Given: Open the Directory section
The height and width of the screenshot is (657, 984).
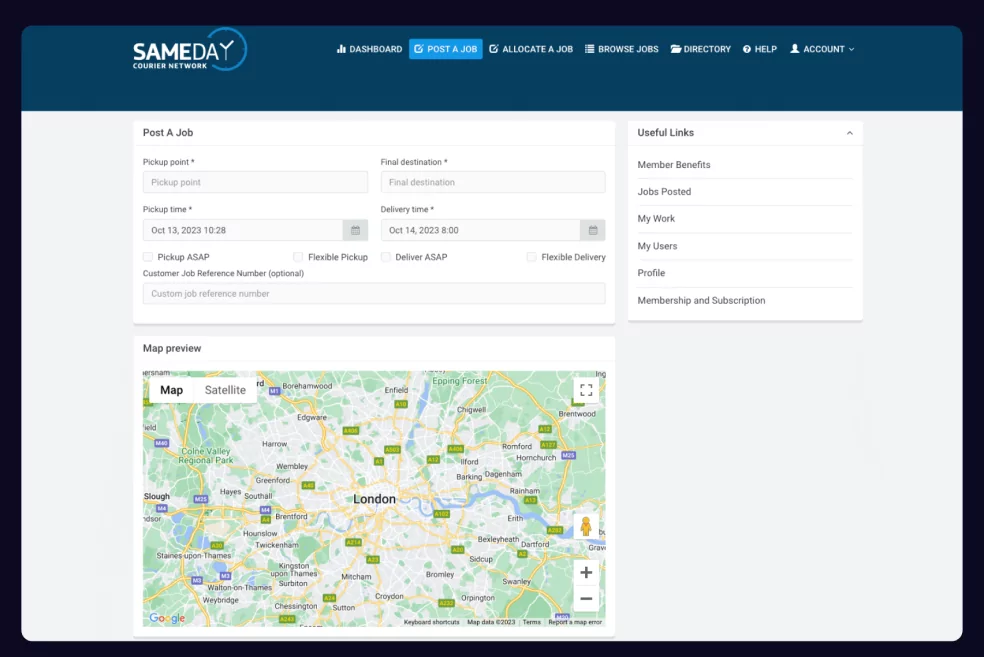Looking at the screenshot, I should (x=700, y=49).
